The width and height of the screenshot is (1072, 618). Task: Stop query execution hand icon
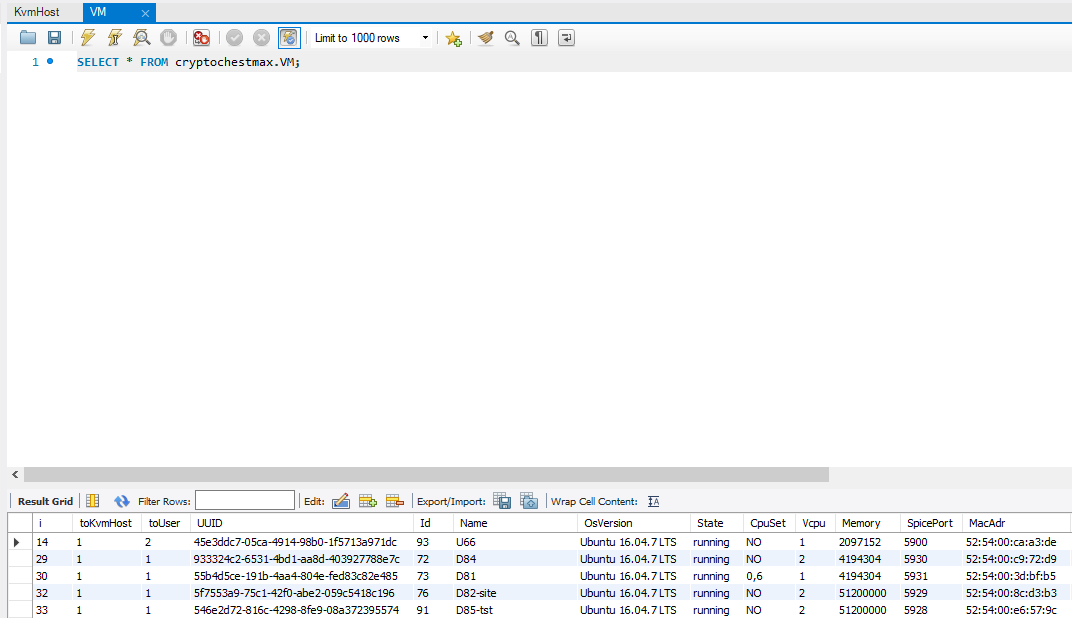168,38
